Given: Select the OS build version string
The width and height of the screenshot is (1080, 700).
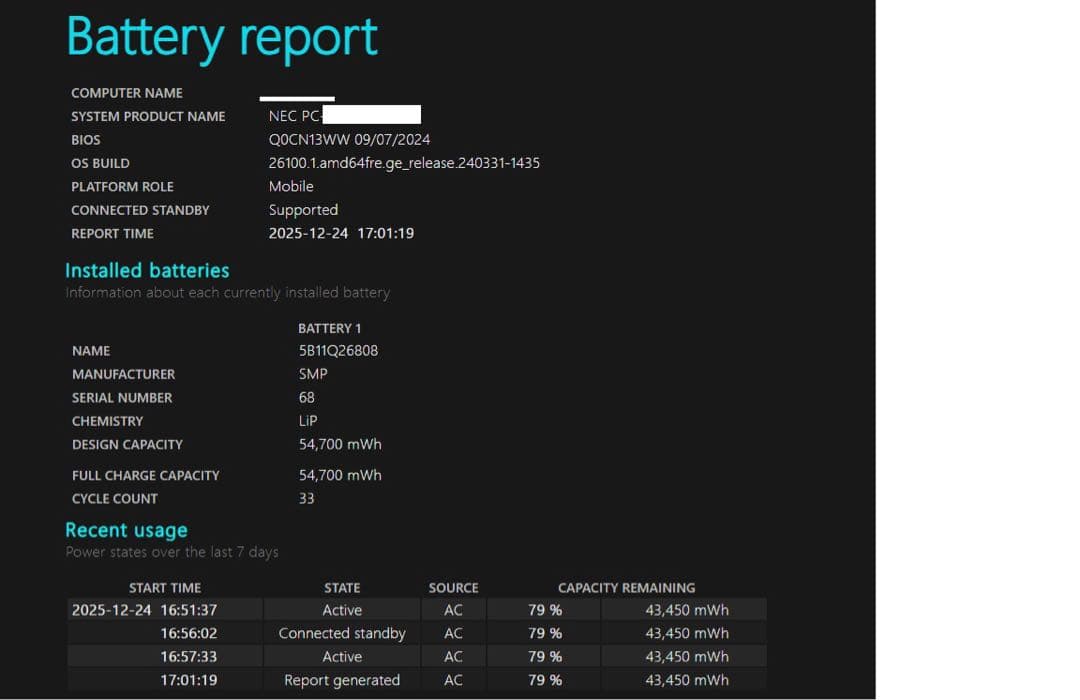Looking at the screenshot, I should pyautogui.click(x=404, y=163).
